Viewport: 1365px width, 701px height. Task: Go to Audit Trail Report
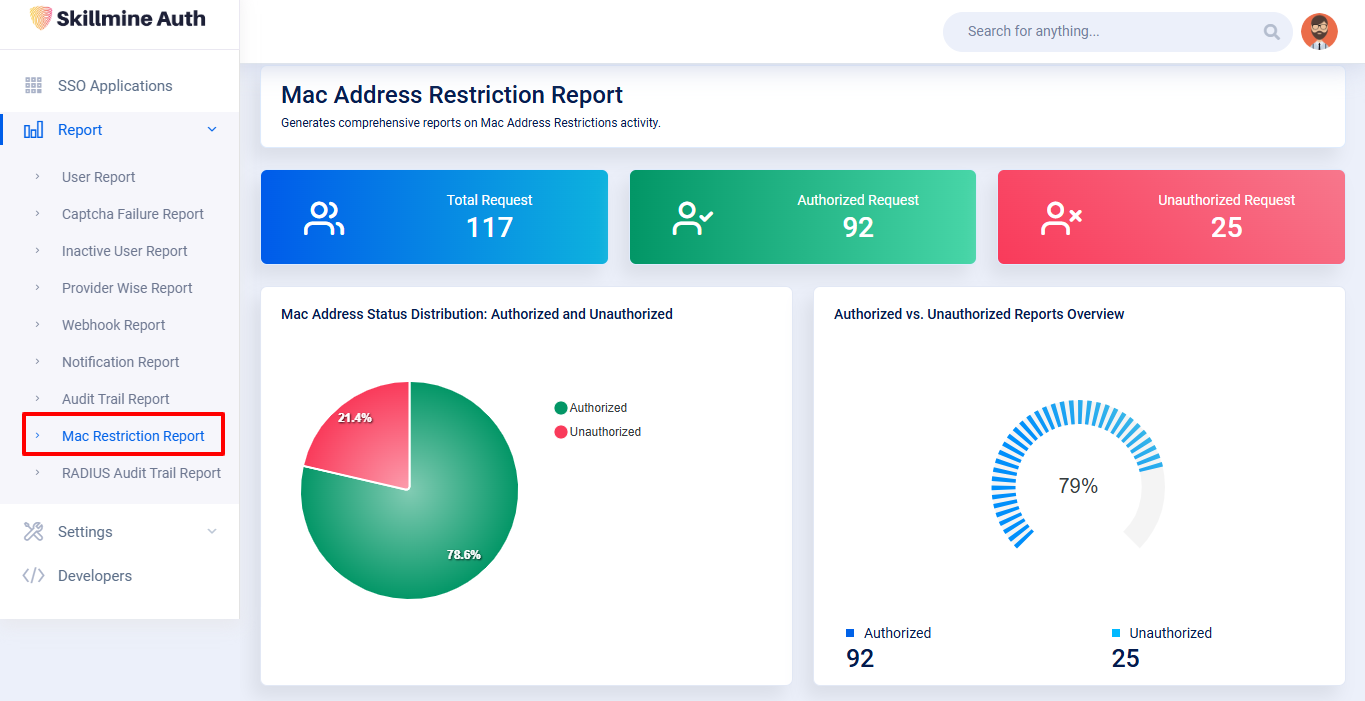[115, 399]
